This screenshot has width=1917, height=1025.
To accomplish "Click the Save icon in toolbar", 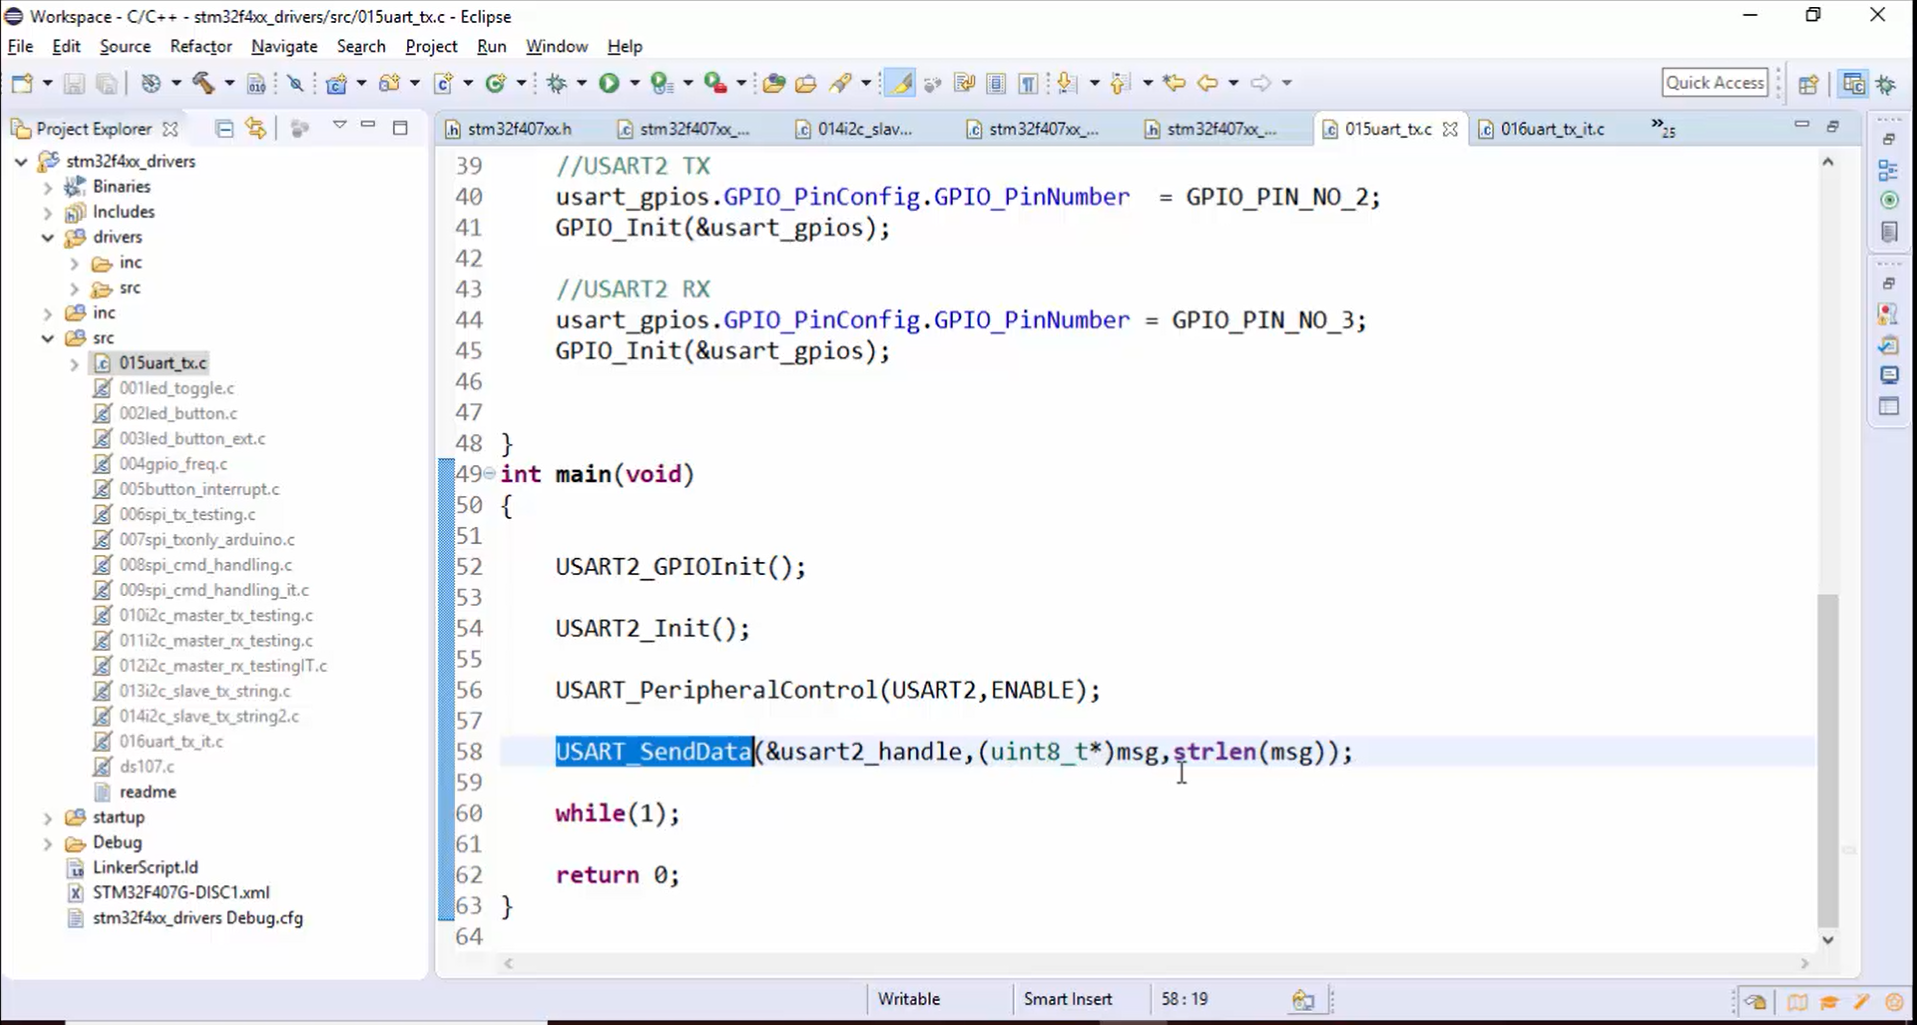I will coord(74,84).
